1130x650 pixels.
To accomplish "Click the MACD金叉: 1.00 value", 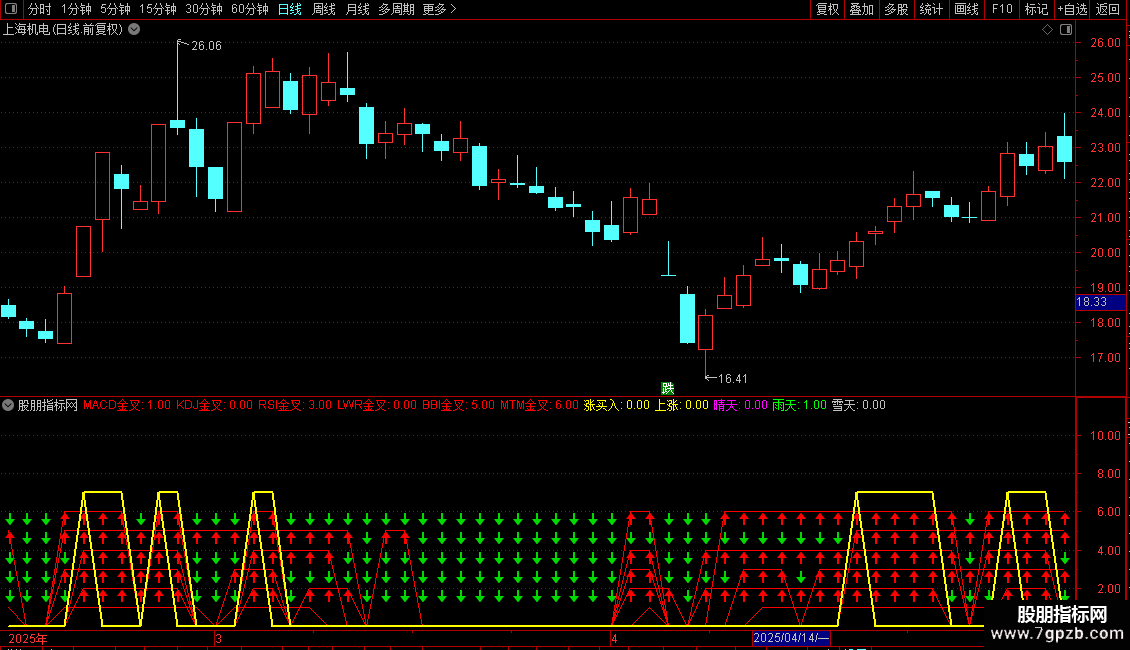I will pos(127,405).
